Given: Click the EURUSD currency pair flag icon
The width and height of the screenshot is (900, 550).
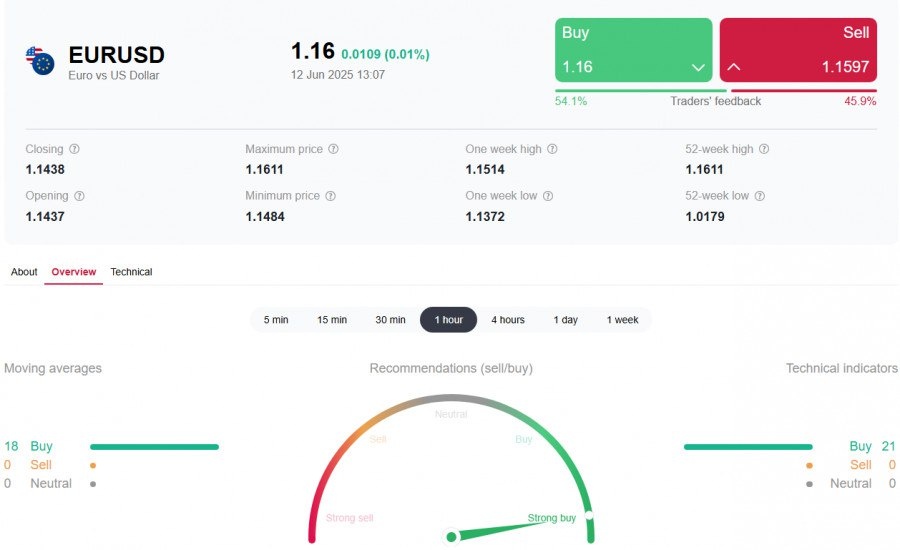Looking at the screenshot, I should pyautogui.click(x=40, y=61).
